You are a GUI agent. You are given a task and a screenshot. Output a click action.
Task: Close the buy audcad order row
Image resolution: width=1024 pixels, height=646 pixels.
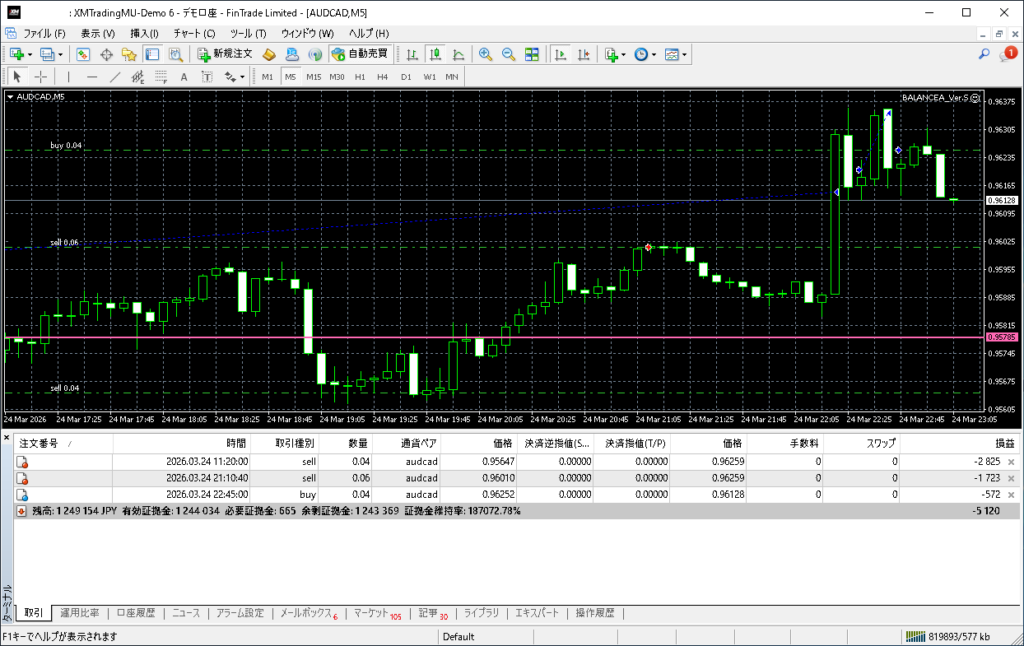(x=1010, y=494)
